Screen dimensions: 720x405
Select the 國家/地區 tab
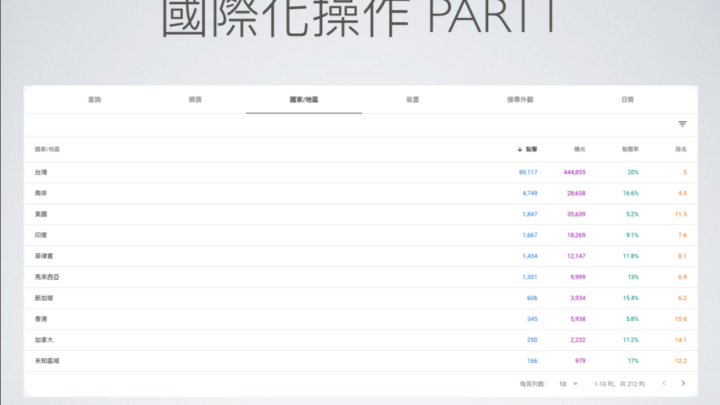[x=304, y=100]
